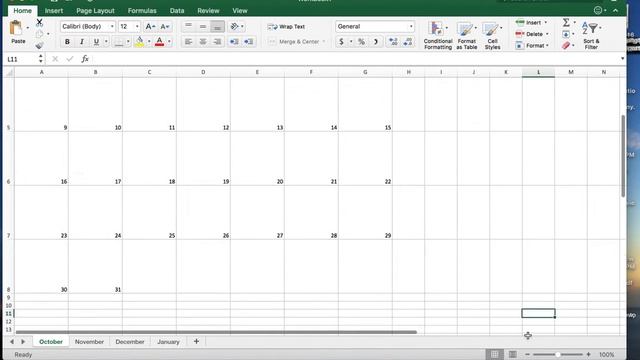Screen dimensions: 640x360
Task: Open the Formulas ribbon tab
Action: tap(142, 11)
